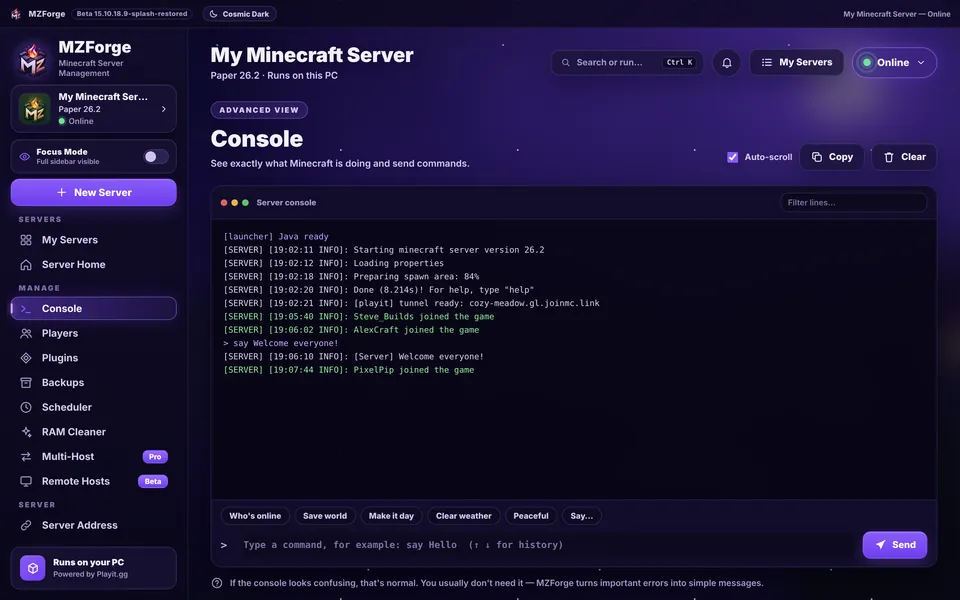Click the small MZForge icon in title bar
This screenshot has height=600, width=960.
point(16,13)
